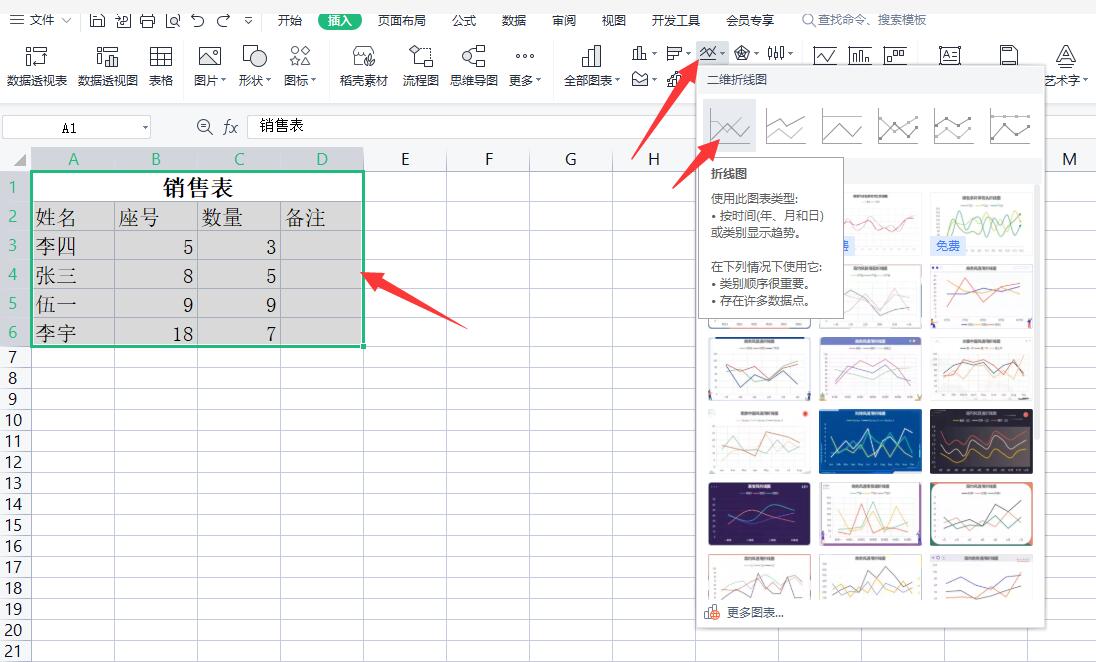Screen dimensions: 1096x662
Task: Insert a 思维导图 mind map
Action: point(474,66)
